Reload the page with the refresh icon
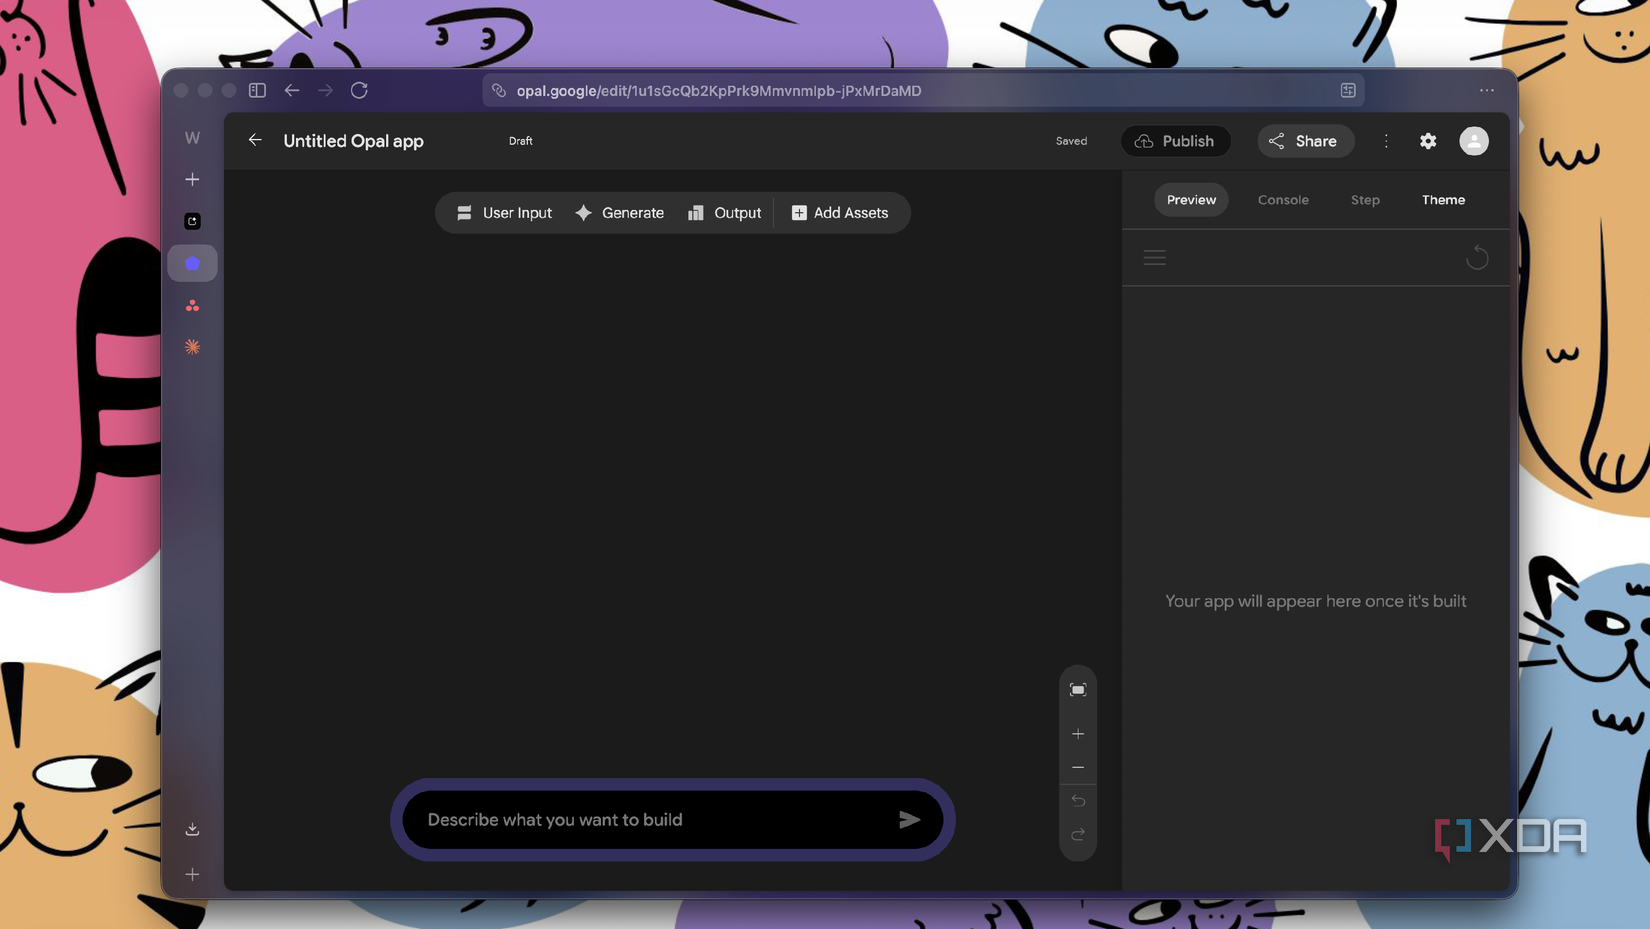1650x929 pixels. (359, 90)
